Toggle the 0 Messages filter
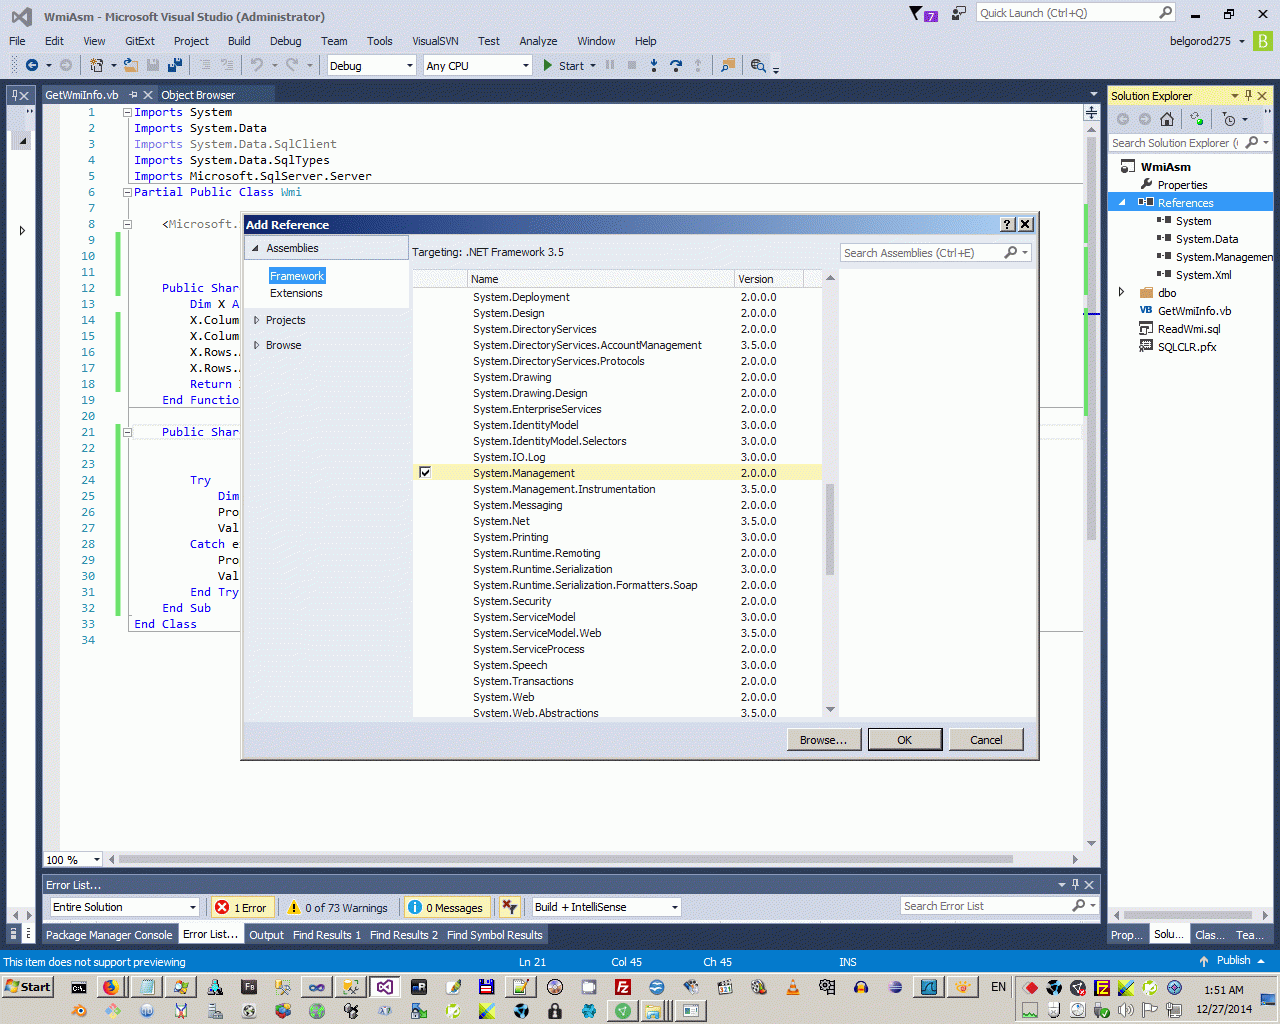This screenshot has width=1280, height=1024. 446,907
